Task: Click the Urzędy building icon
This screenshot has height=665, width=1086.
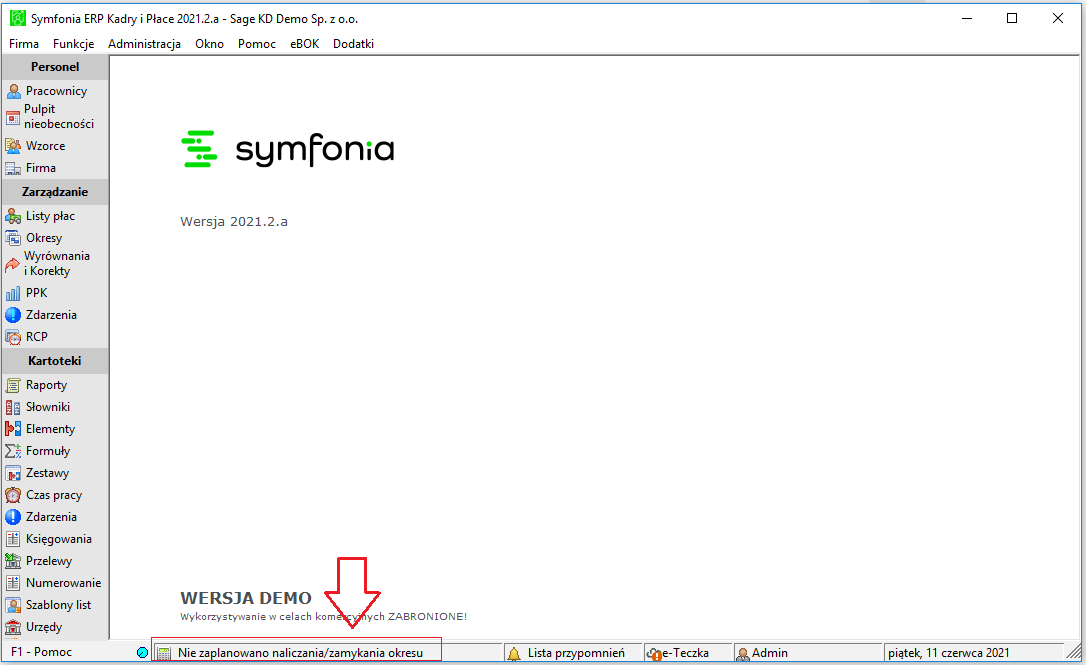Action: 13,627
